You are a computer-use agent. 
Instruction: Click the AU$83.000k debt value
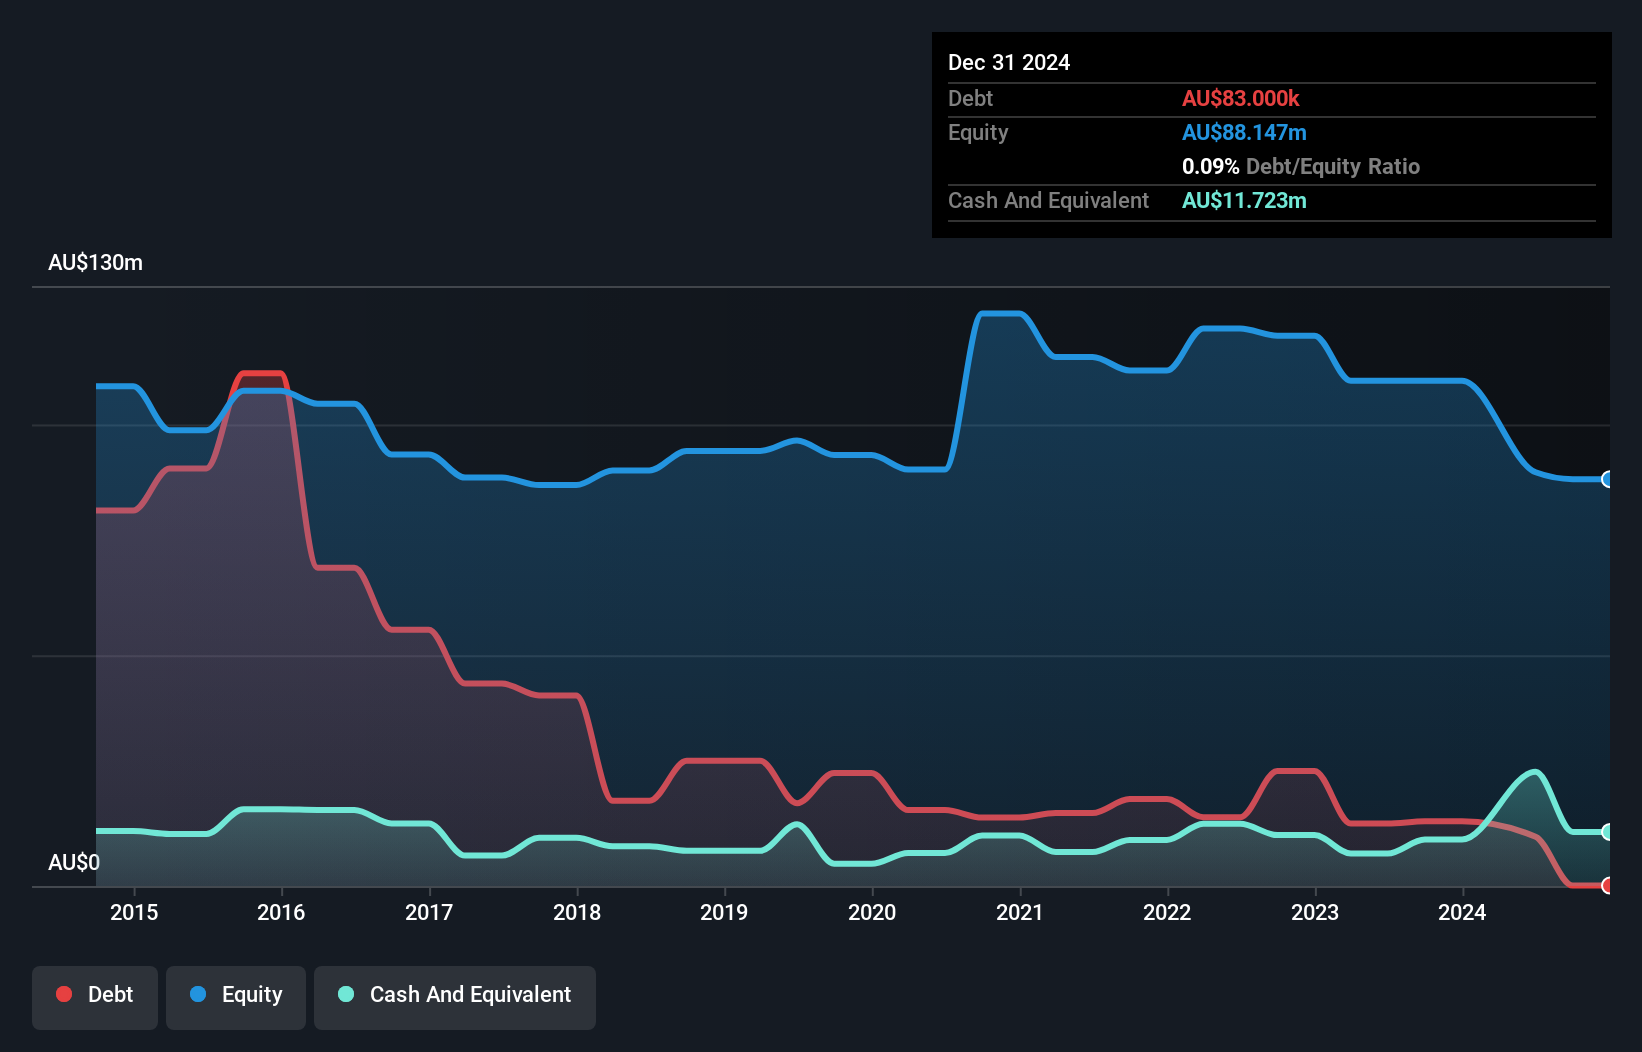1240,98
